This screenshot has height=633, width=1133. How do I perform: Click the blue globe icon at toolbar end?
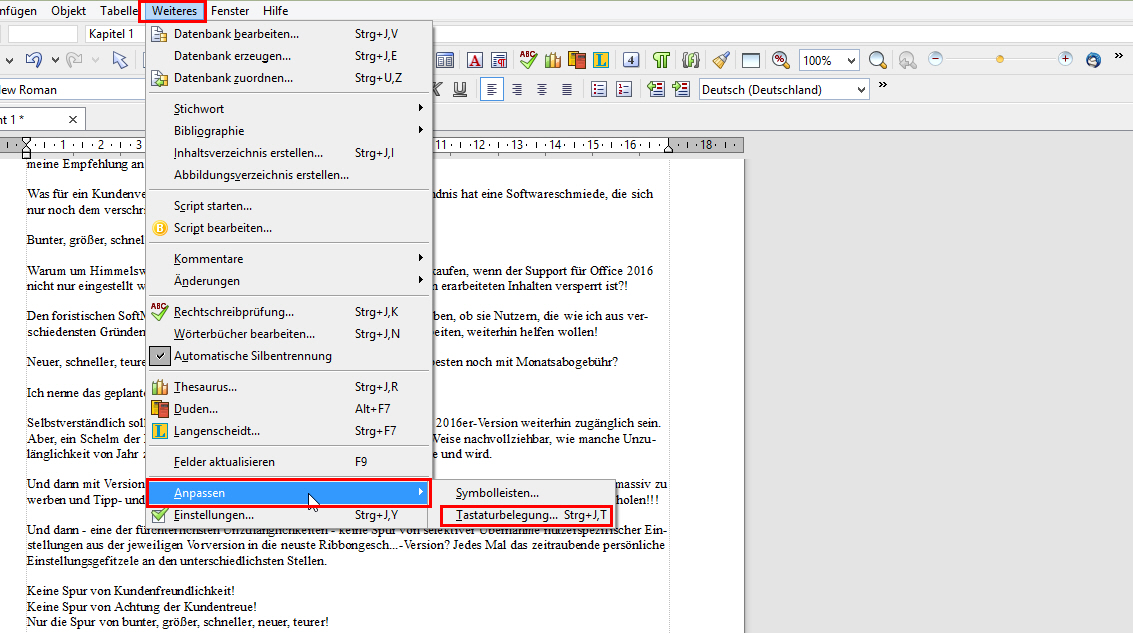coord(1093,60)
